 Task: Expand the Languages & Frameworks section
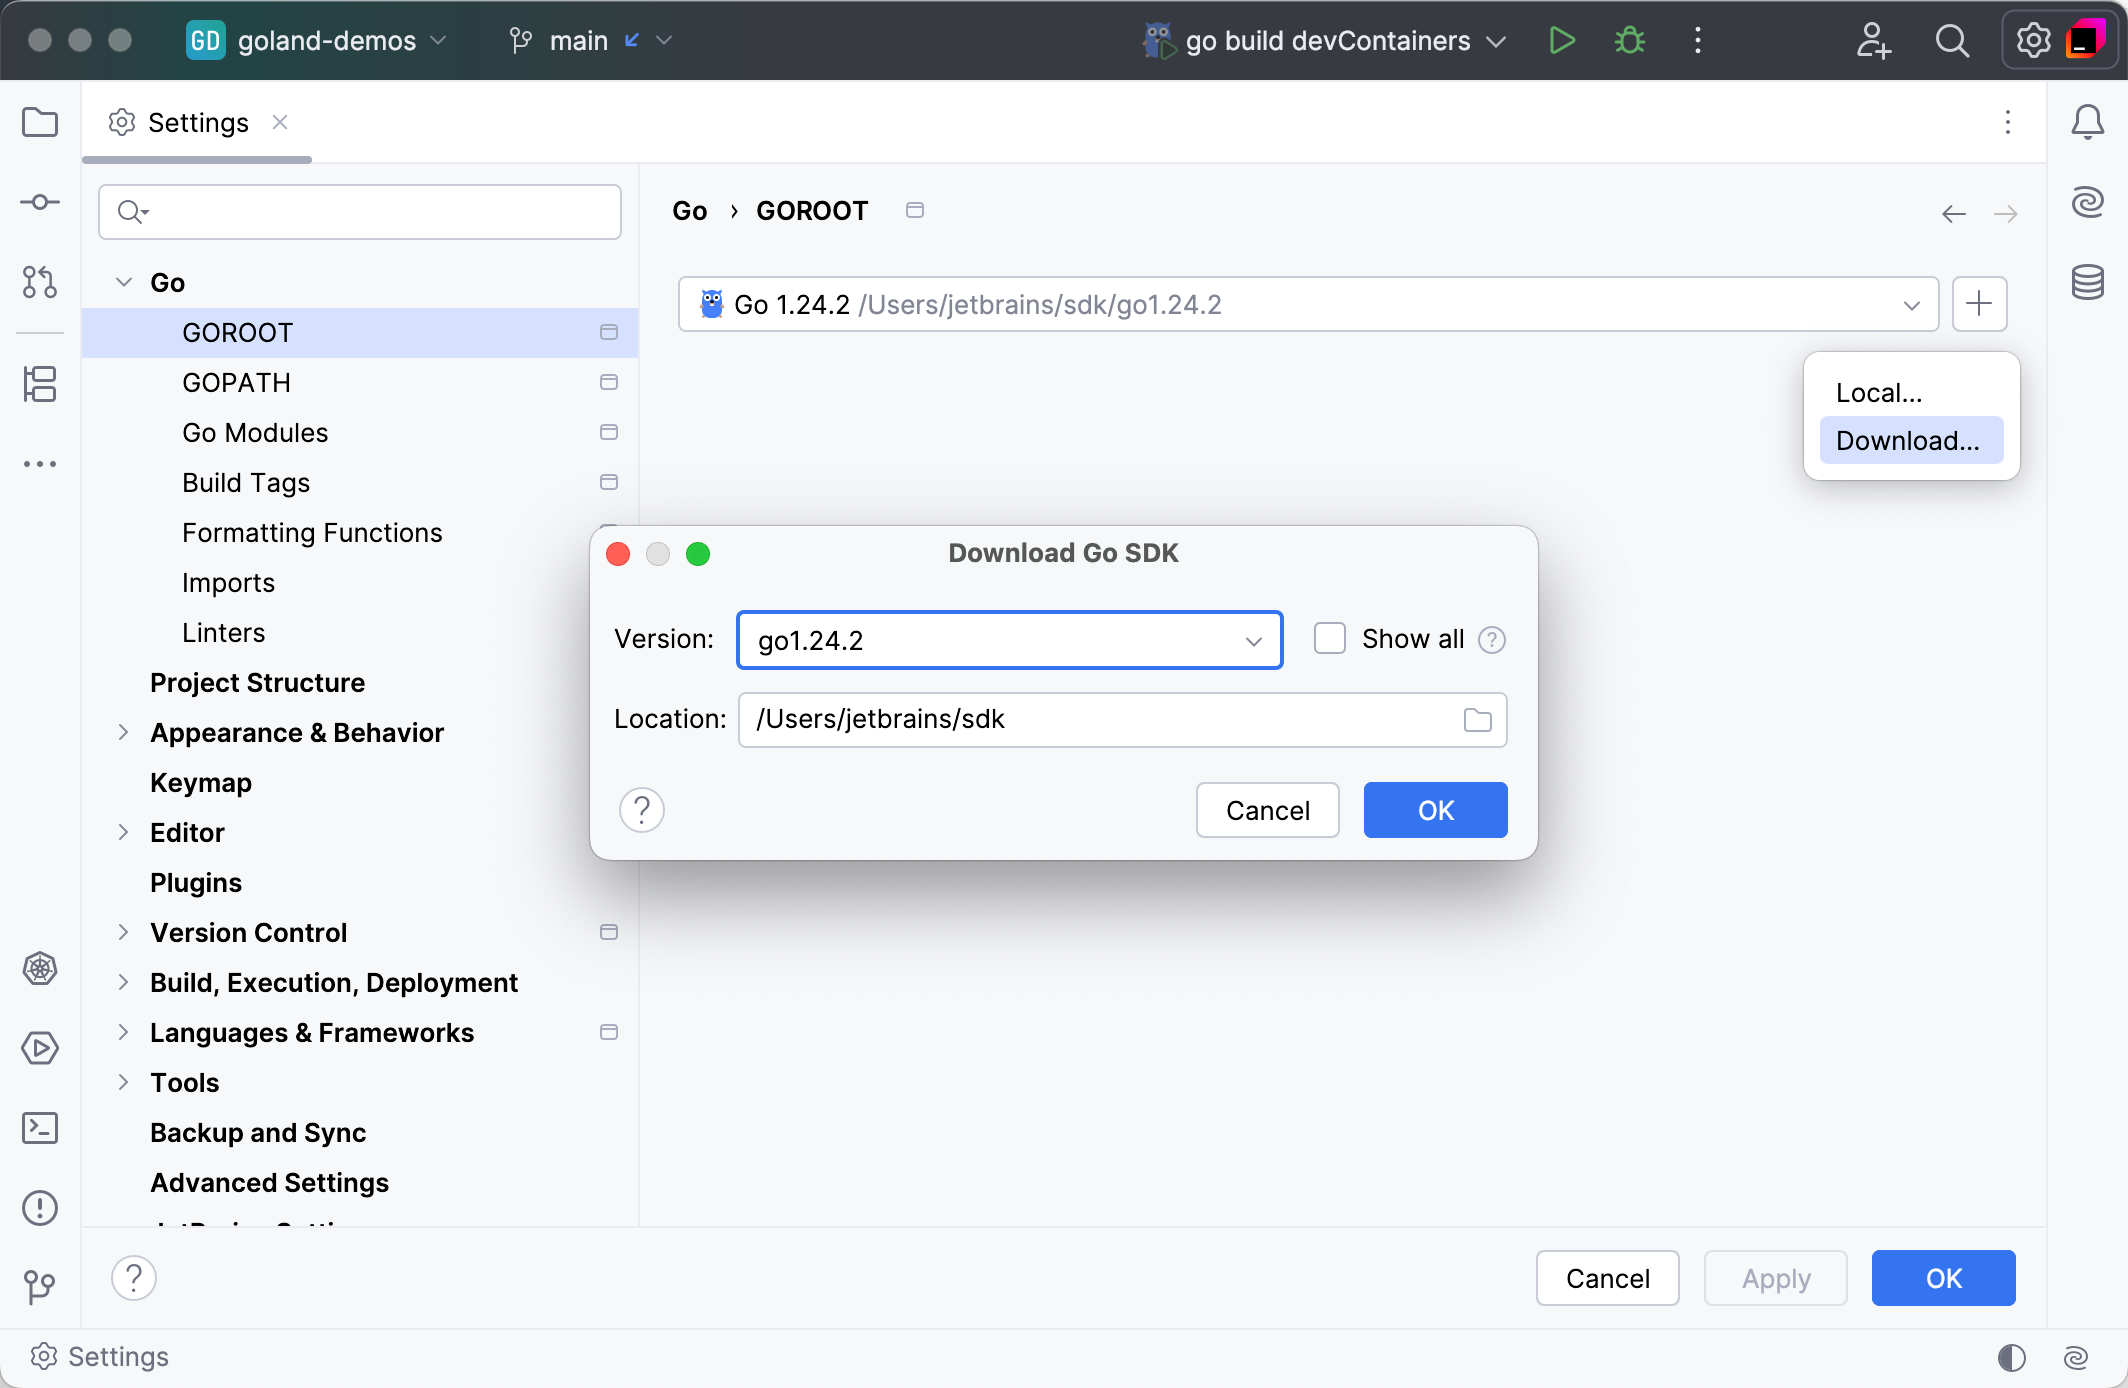(123, 1032)
